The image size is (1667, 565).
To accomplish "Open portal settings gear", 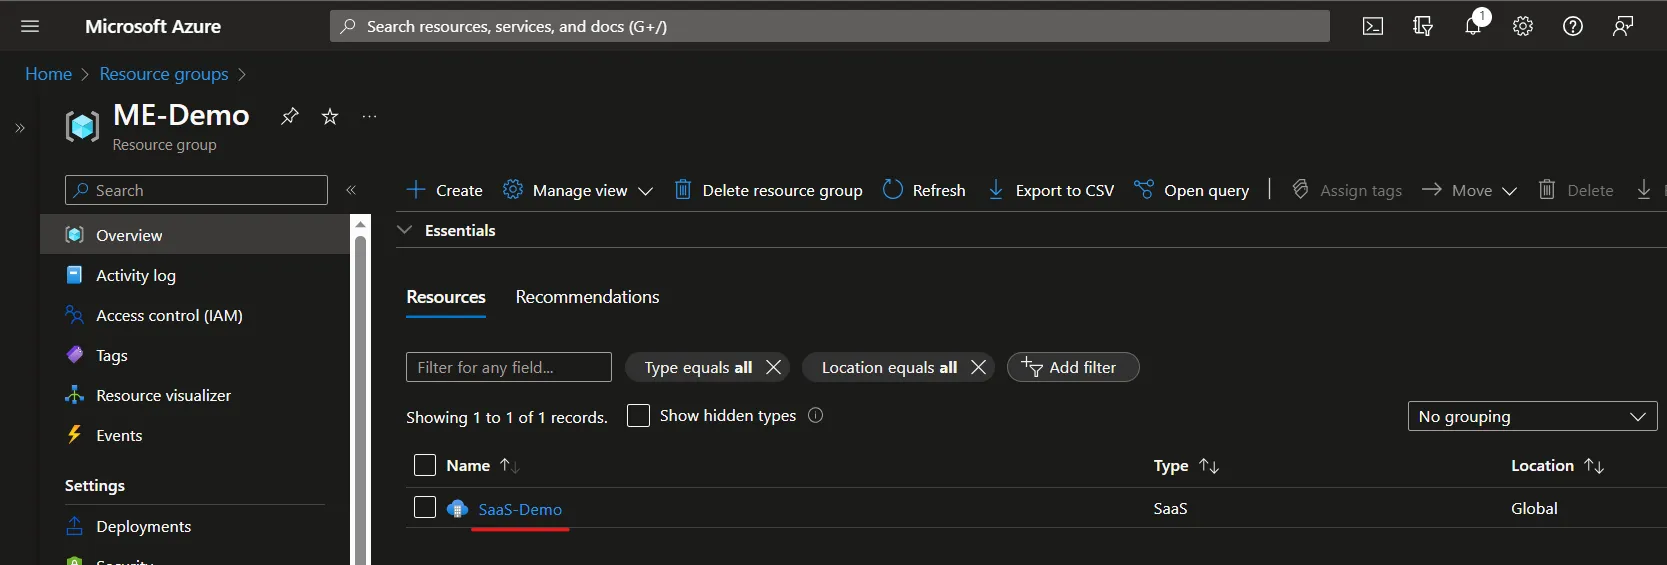I will (x=1523, y=26).
